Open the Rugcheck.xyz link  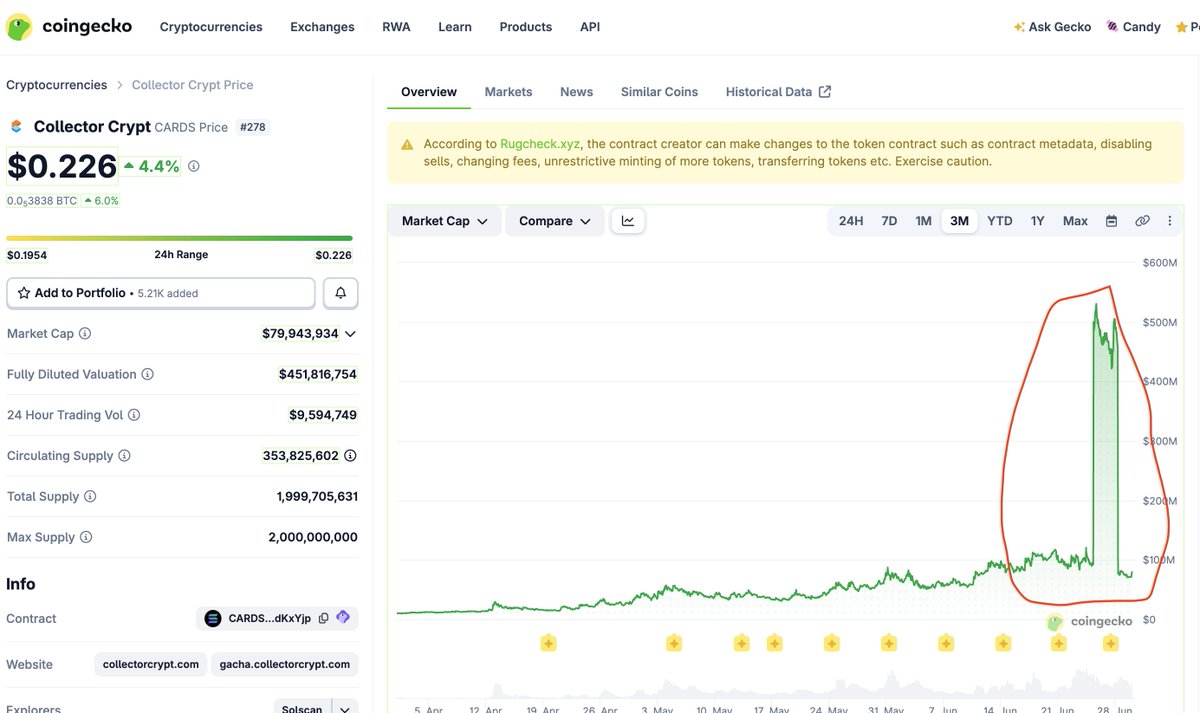tap(541, 144)
